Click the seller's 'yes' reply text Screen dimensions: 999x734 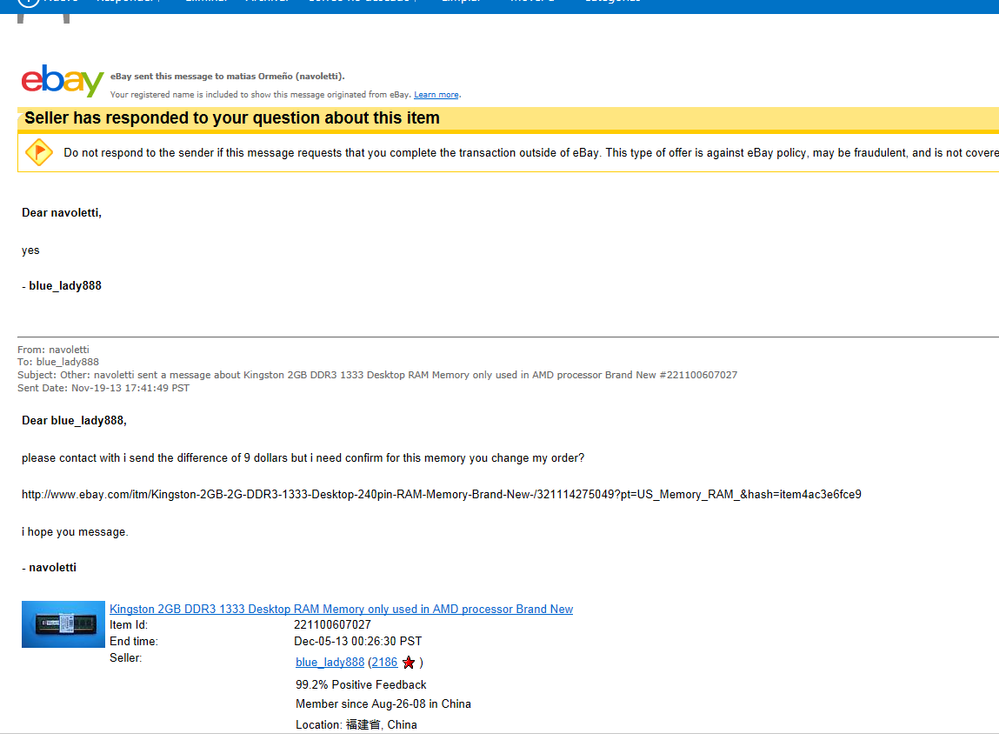click(x=31, y=250)
